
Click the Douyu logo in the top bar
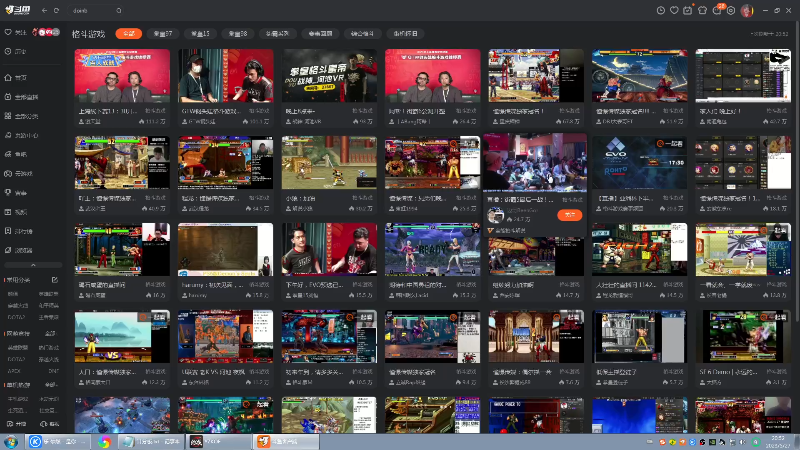click(17, 10)
